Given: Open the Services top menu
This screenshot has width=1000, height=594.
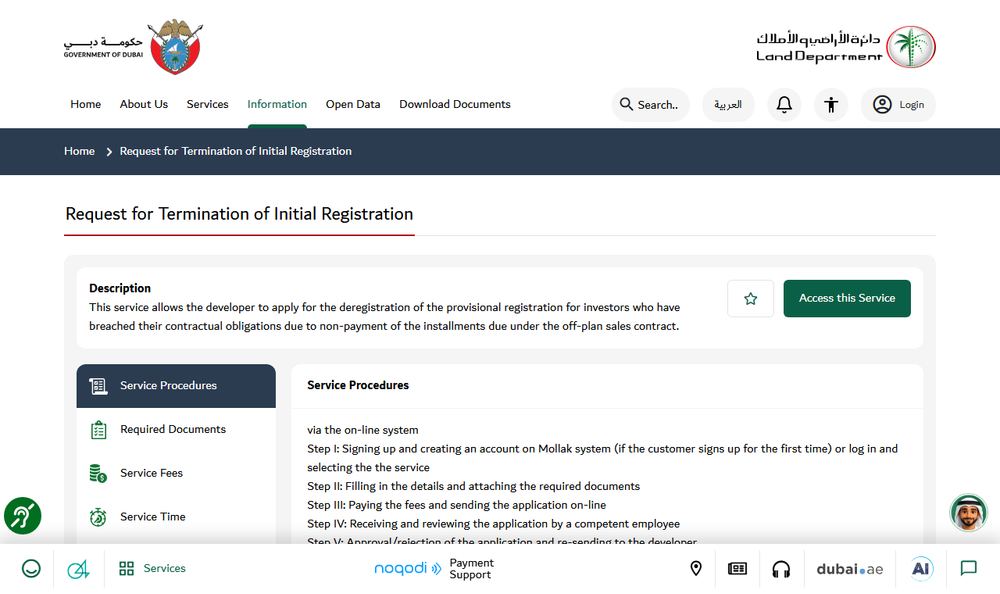Looking at the screenshot, I should (207, 104).
